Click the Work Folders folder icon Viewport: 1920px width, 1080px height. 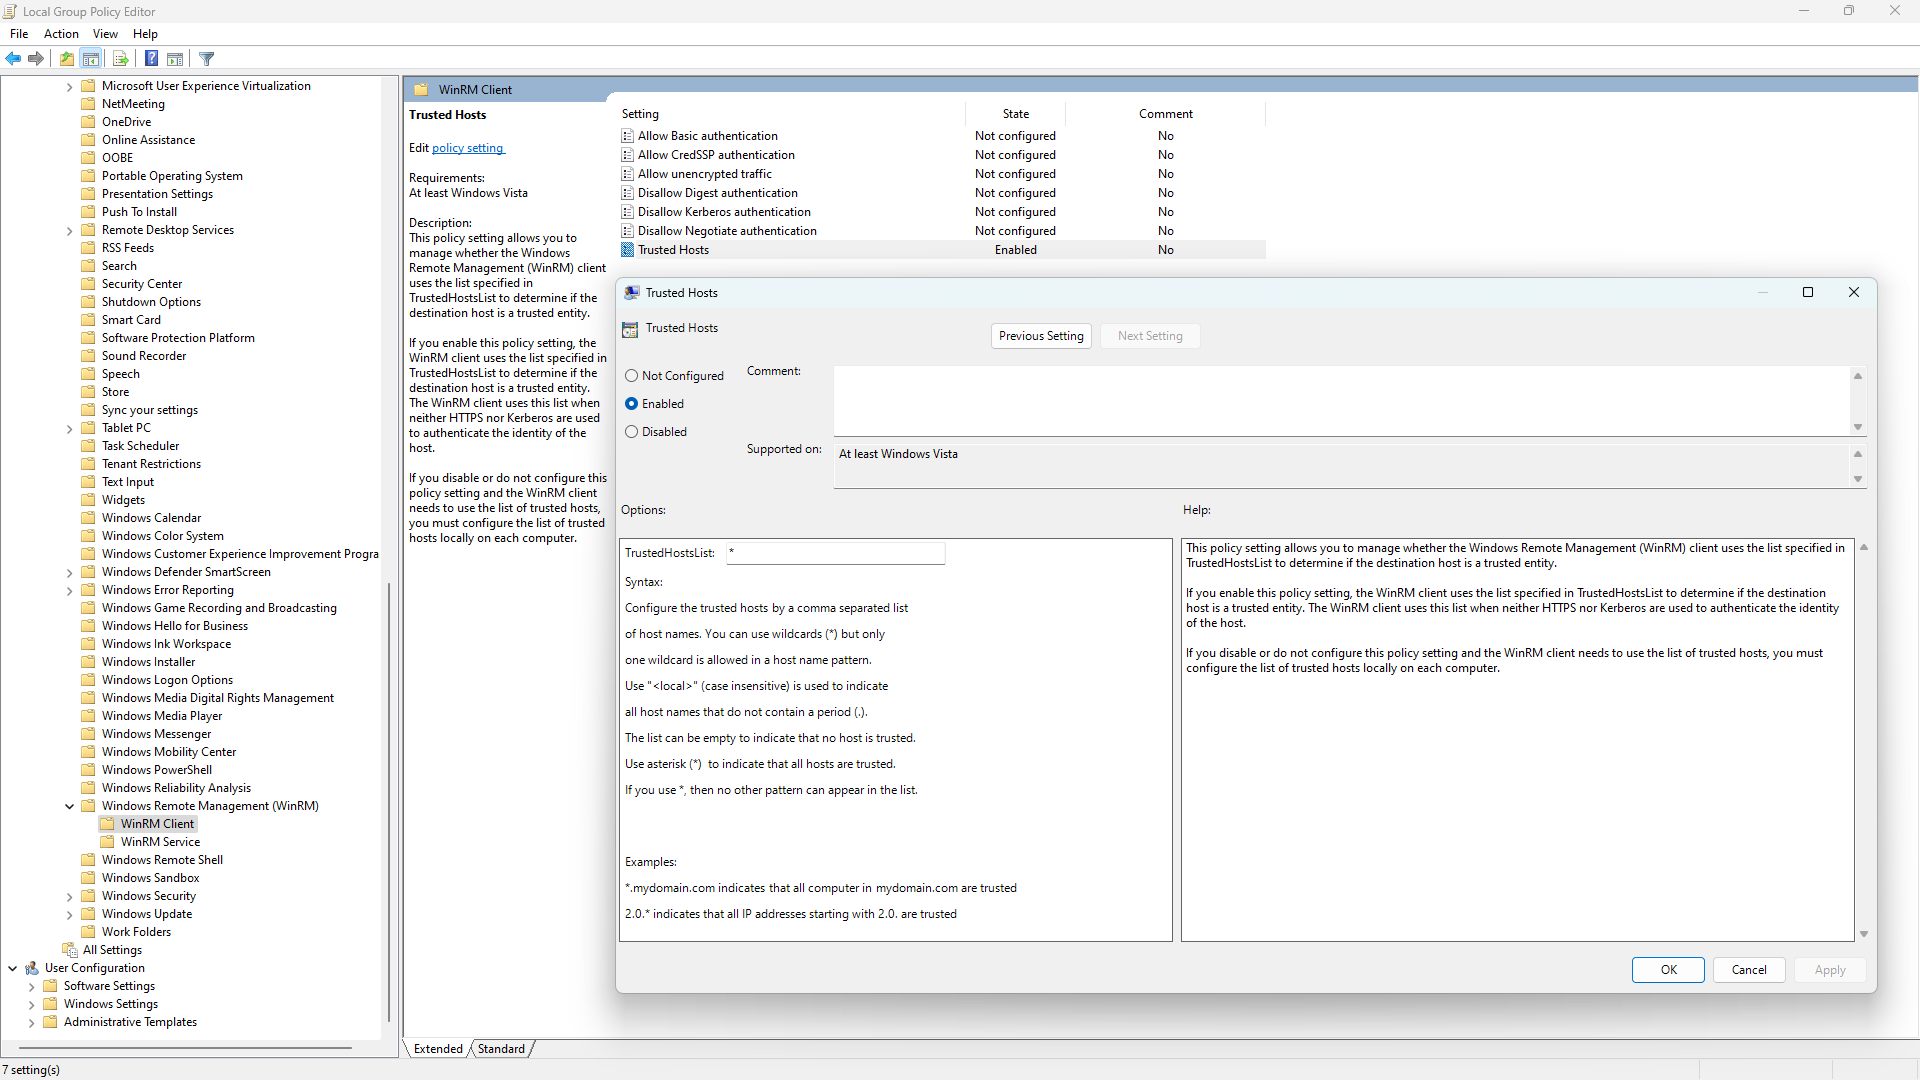tap(89, 932)
